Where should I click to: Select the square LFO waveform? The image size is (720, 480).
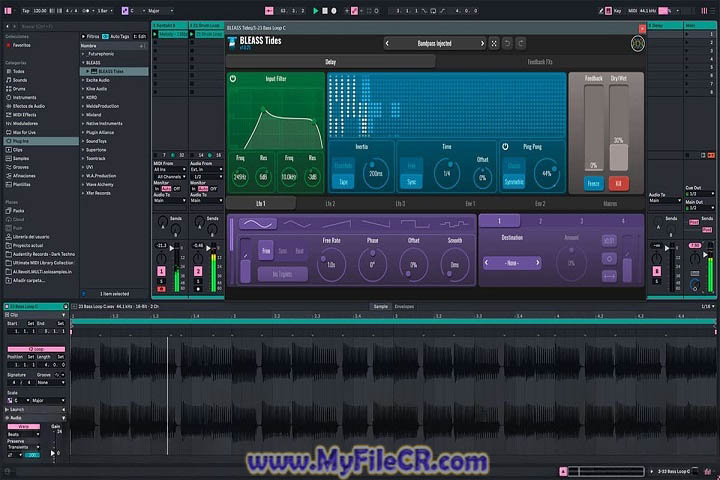415,224
